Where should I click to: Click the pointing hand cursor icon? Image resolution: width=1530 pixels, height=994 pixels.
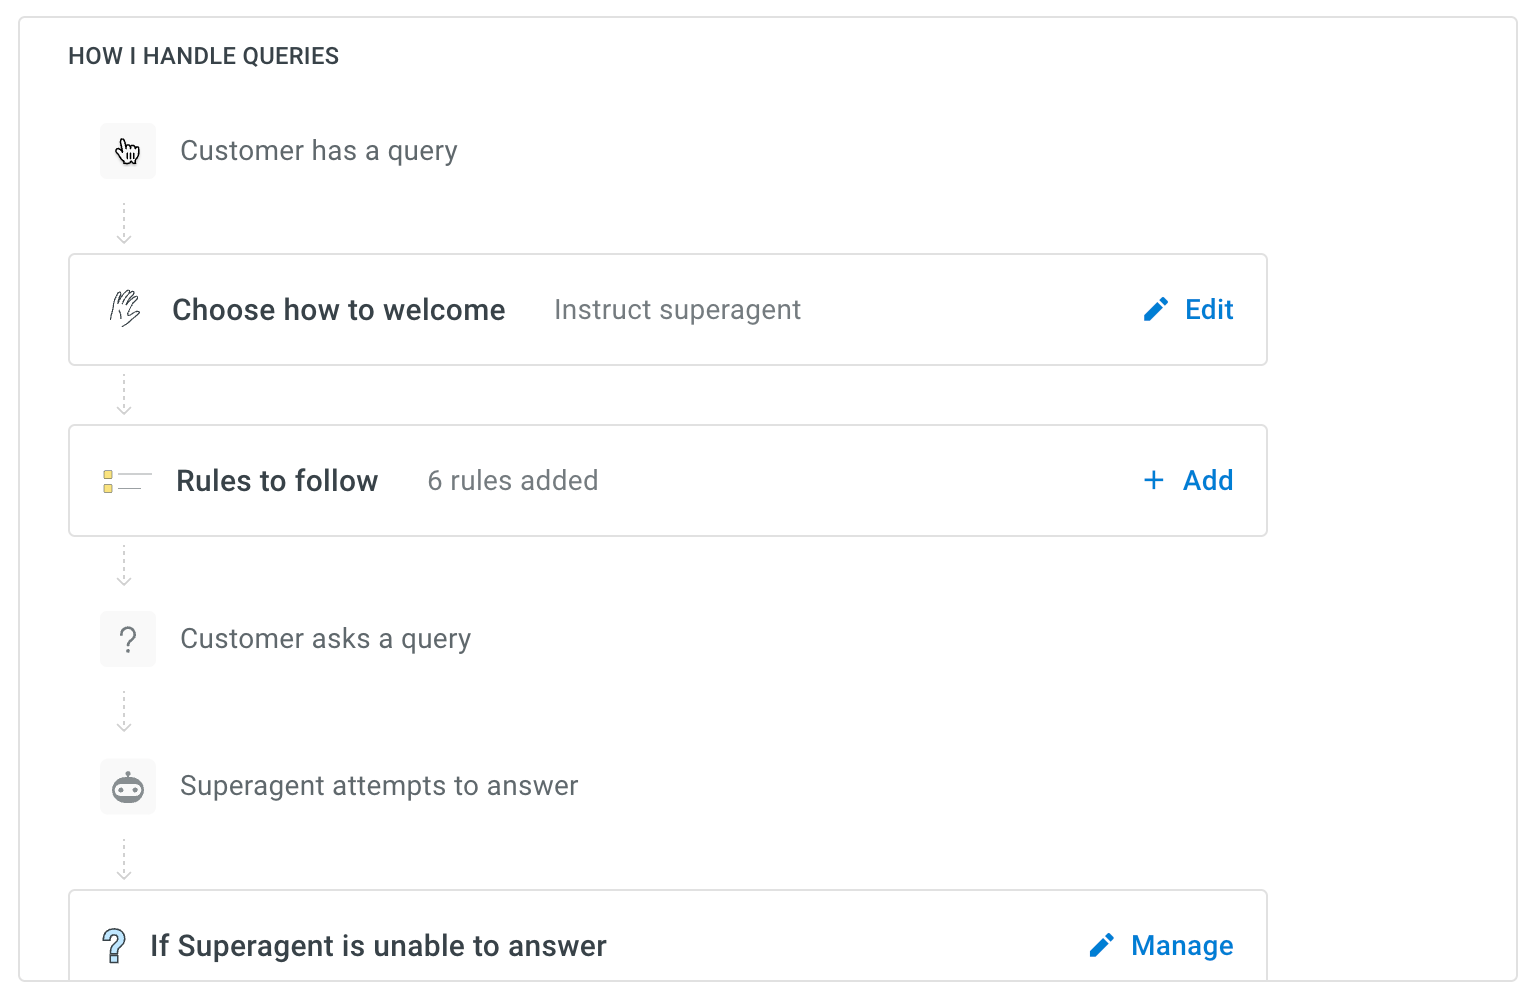tap(128, 151)
